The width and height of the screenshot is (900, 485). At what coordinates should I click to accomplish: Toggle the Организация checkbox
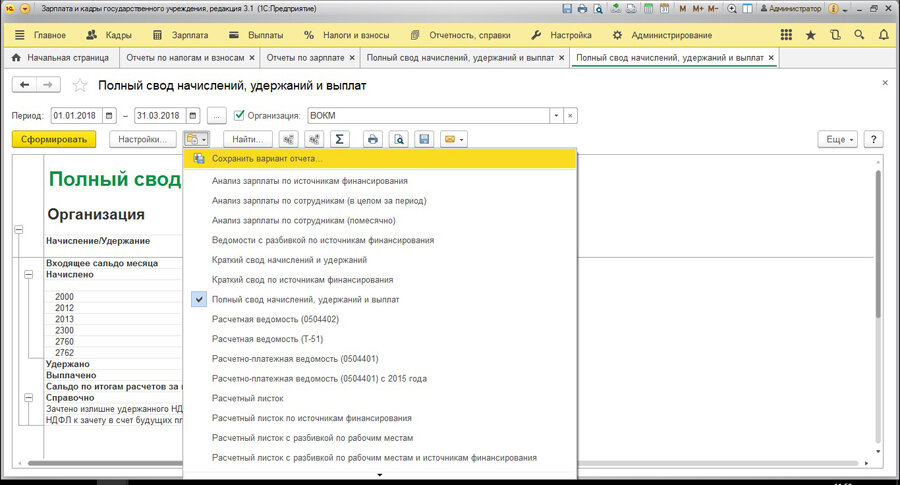click(239, 115)
